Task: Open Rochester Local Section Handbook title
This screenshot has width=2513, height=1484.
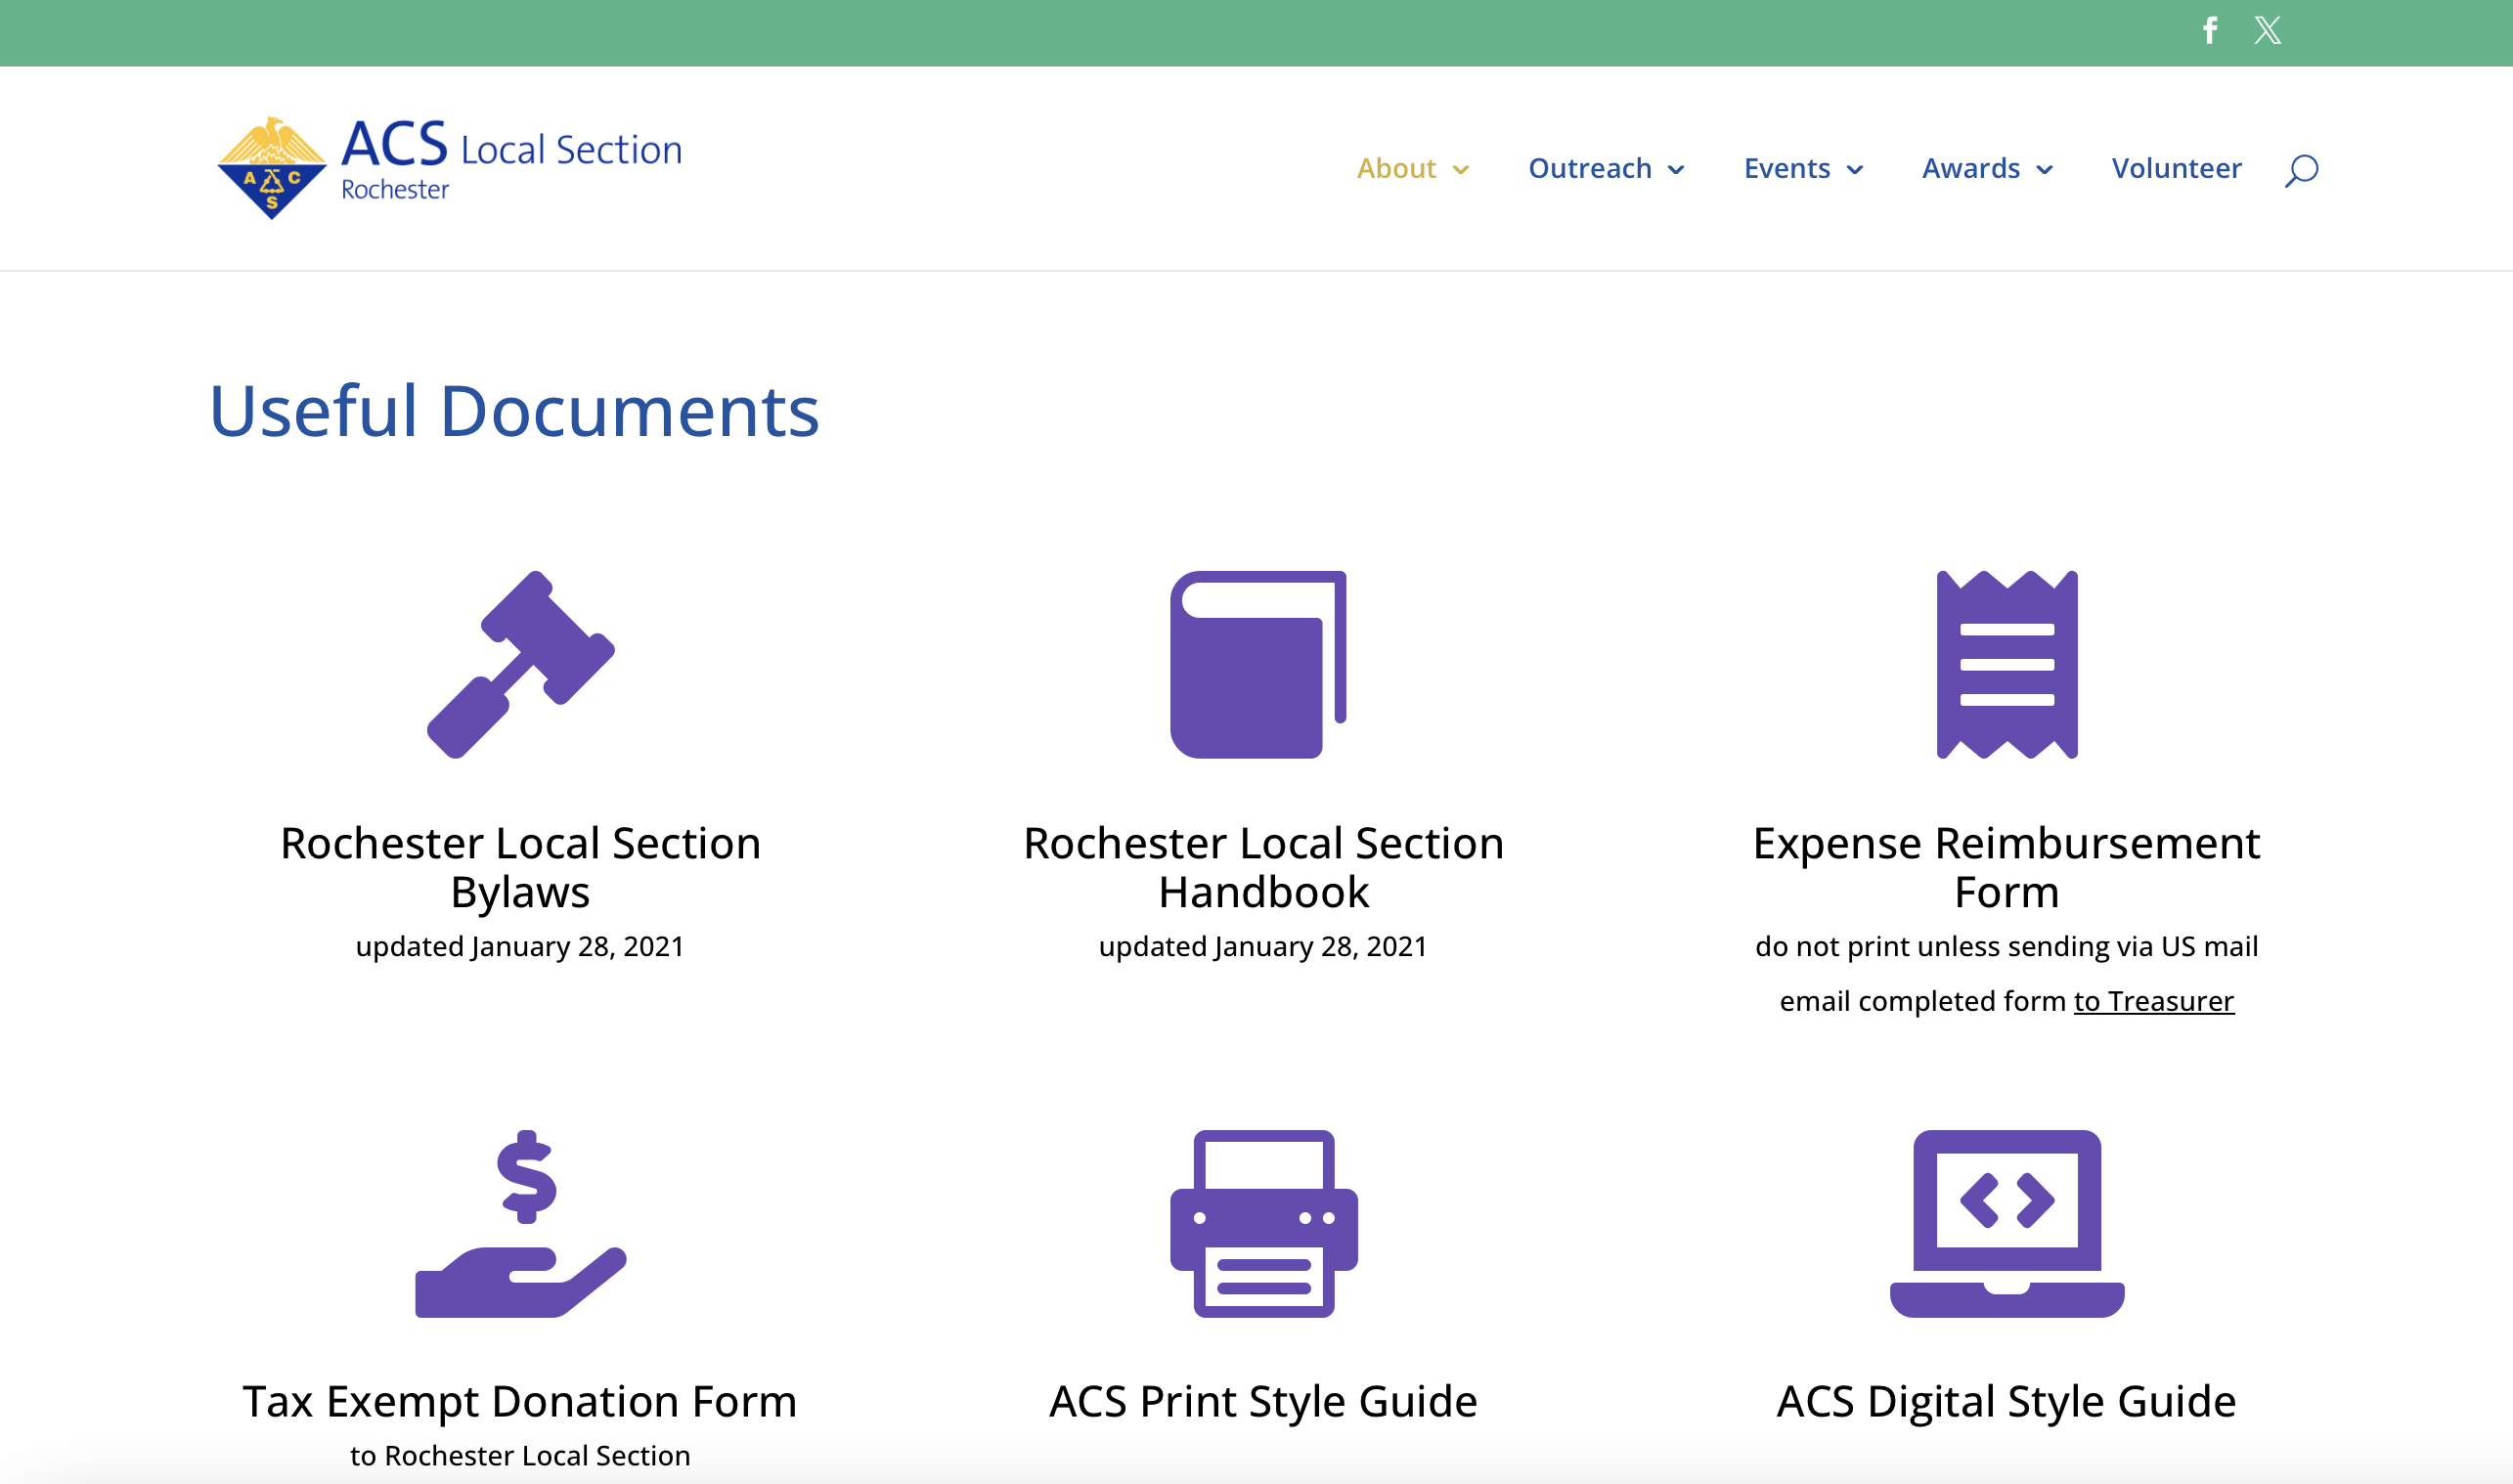Action: pyautogui.click(x=1264, y=867)
